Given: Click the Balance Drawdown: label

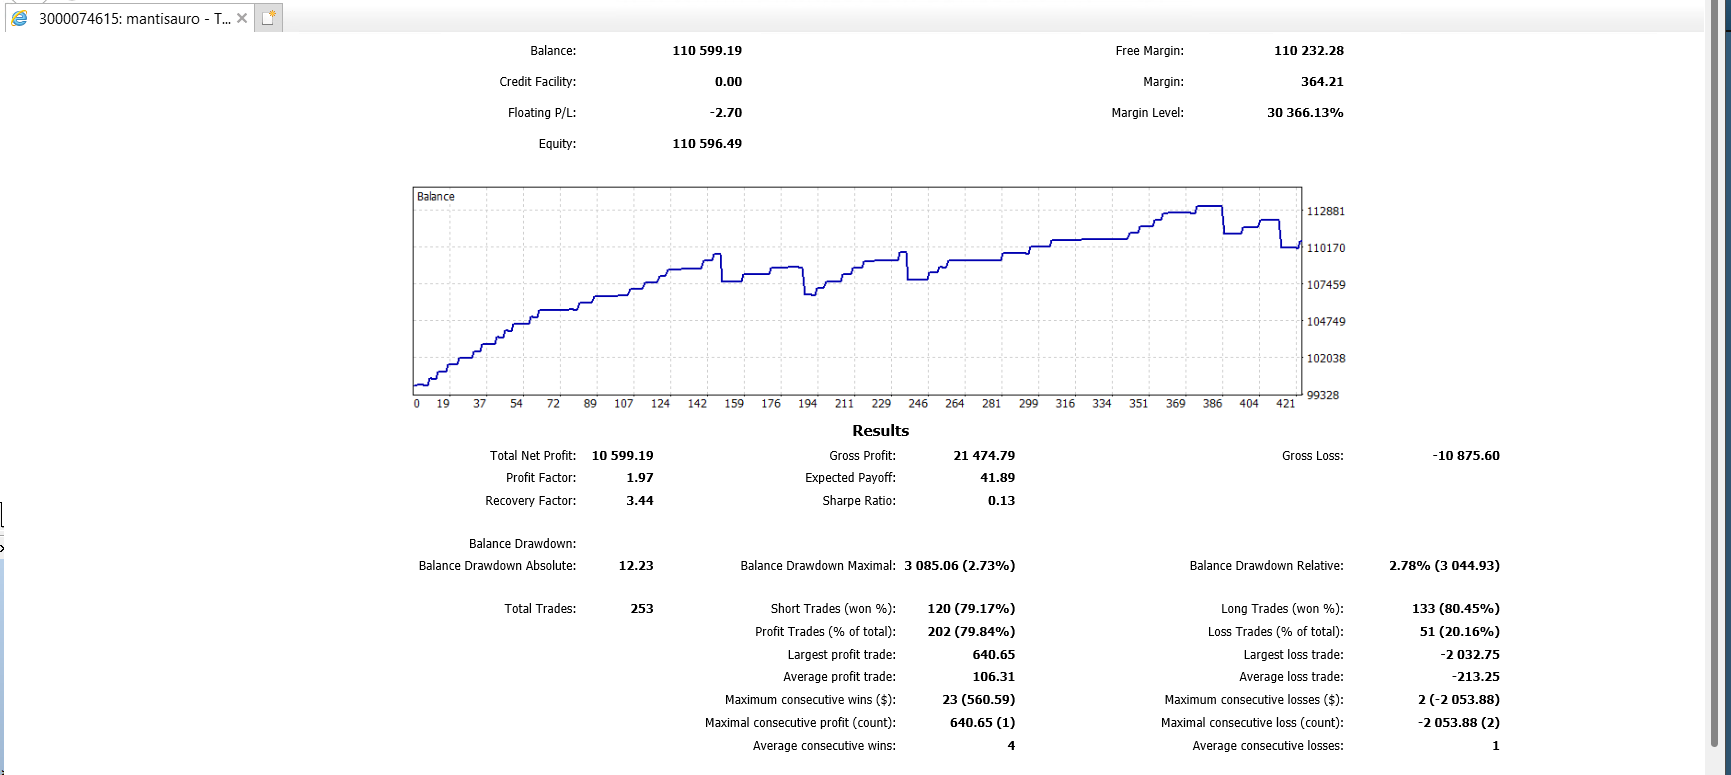Looking at the screenshot, I should [522, 544].
